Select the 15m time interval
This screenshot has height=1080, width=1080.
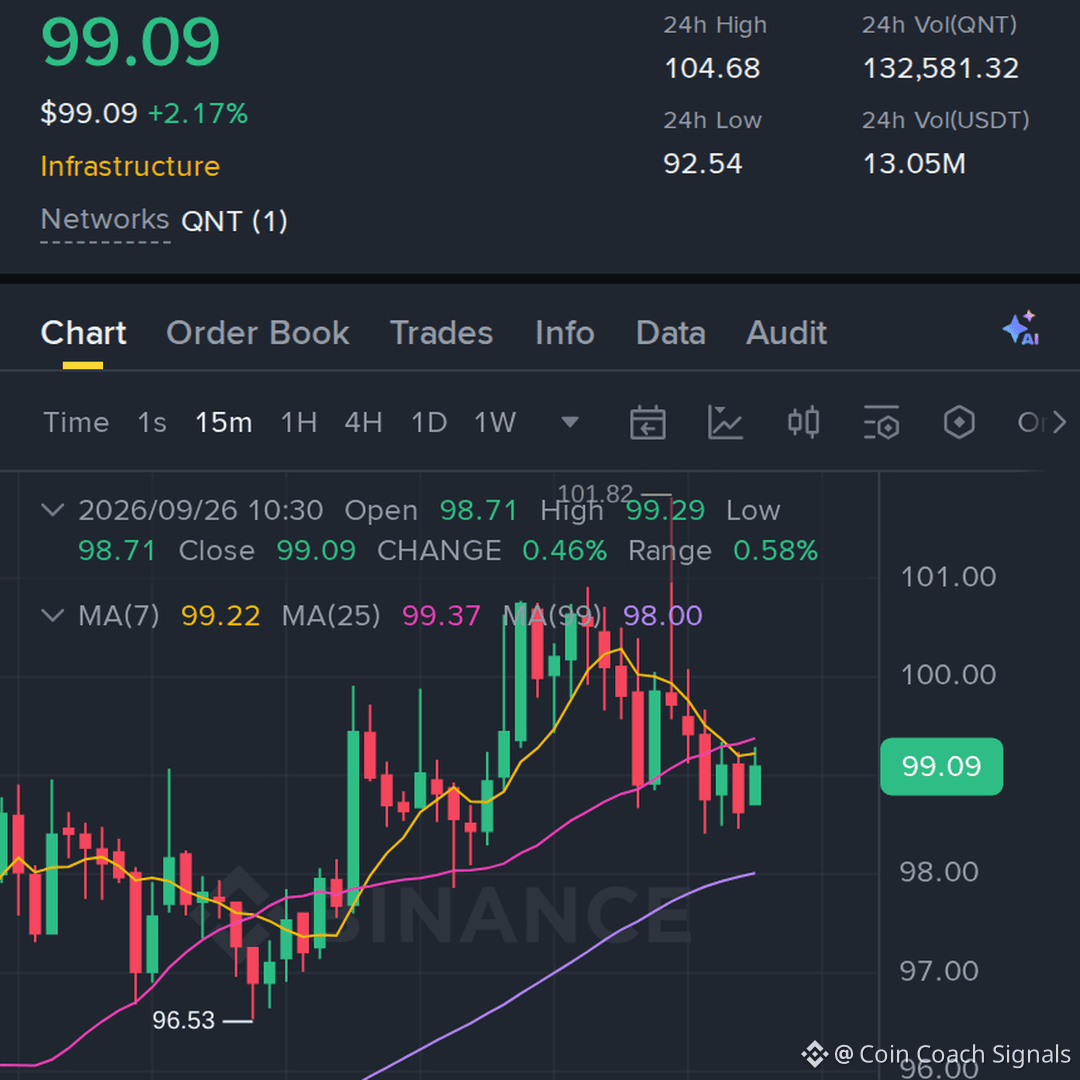click(x=224, y=422)
